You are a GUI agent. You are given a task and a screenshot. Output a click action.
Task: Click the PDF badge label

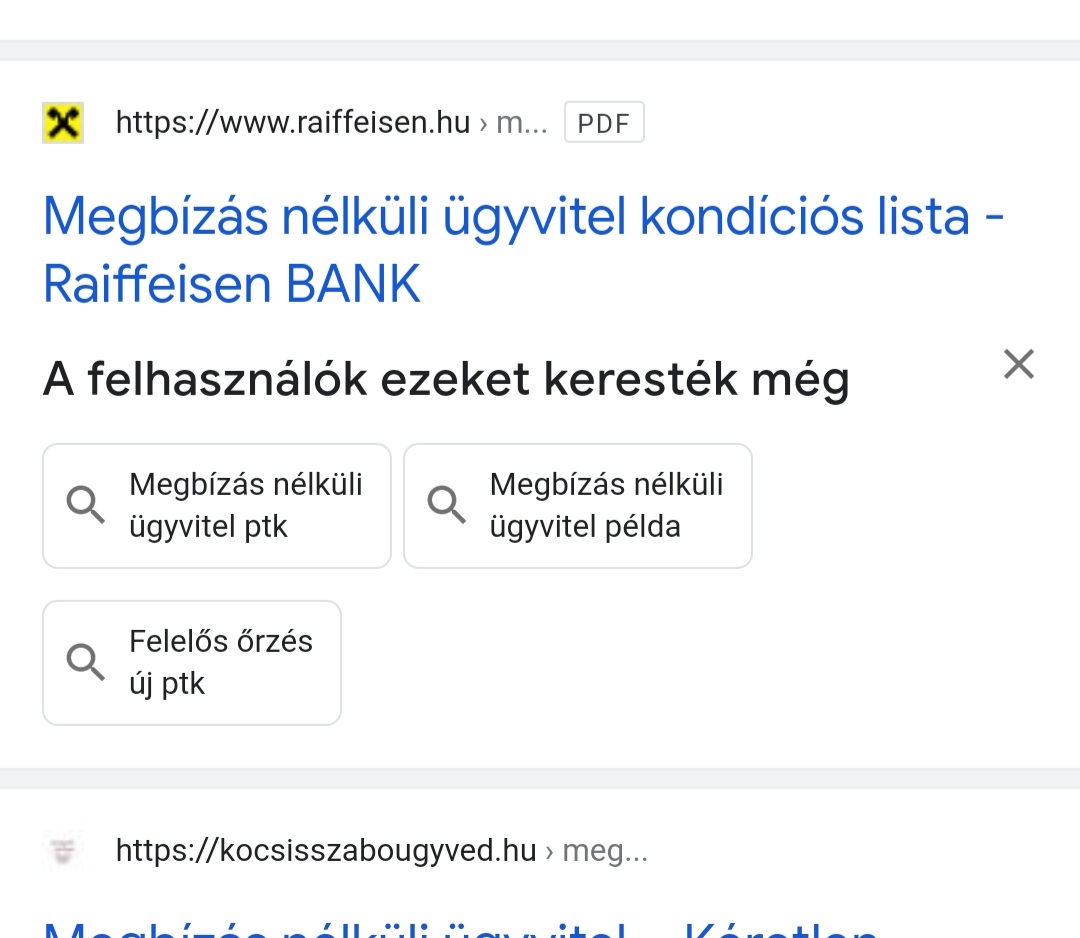pos(604,123)
